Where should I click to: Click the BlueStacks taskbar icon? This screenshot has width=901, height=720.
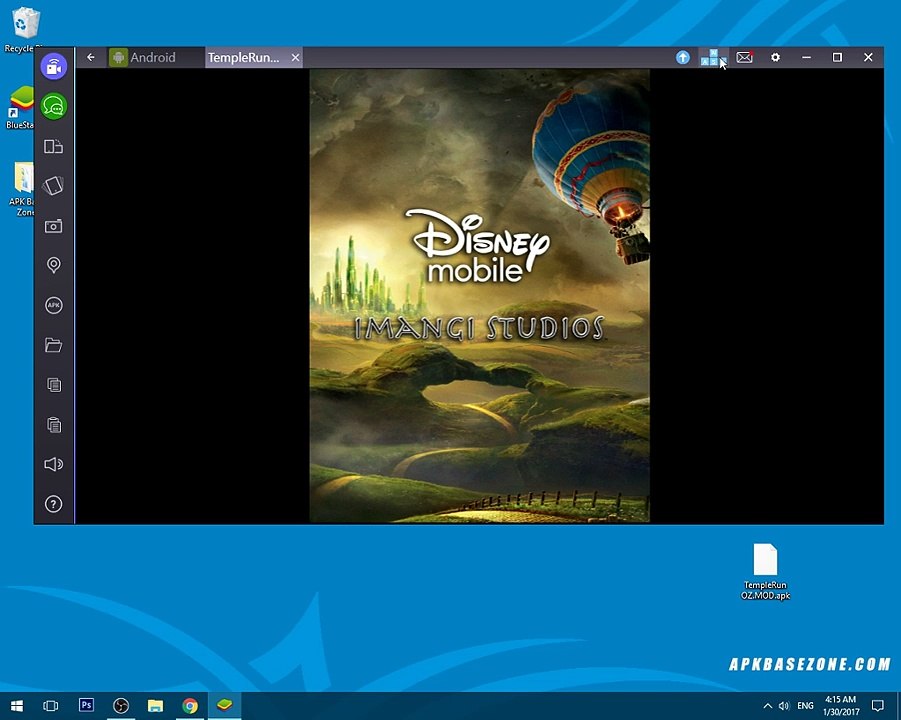(x=225, y=705)
